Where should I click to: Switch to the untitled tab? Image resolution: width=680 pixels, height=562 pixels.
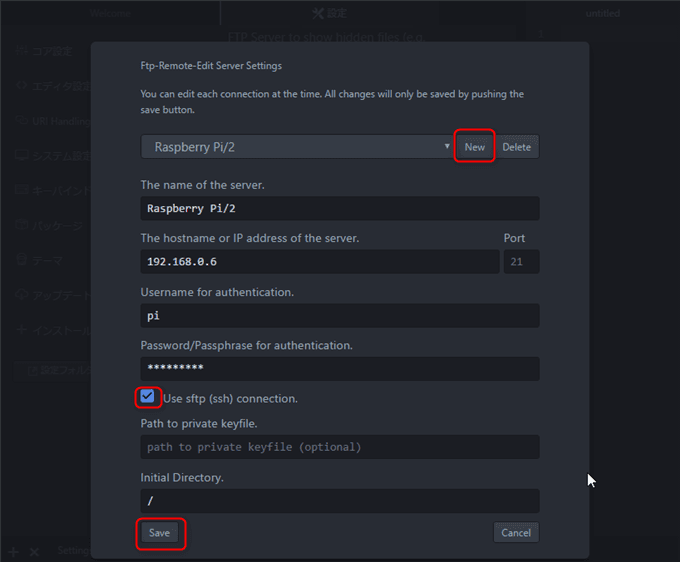point(603,13)
